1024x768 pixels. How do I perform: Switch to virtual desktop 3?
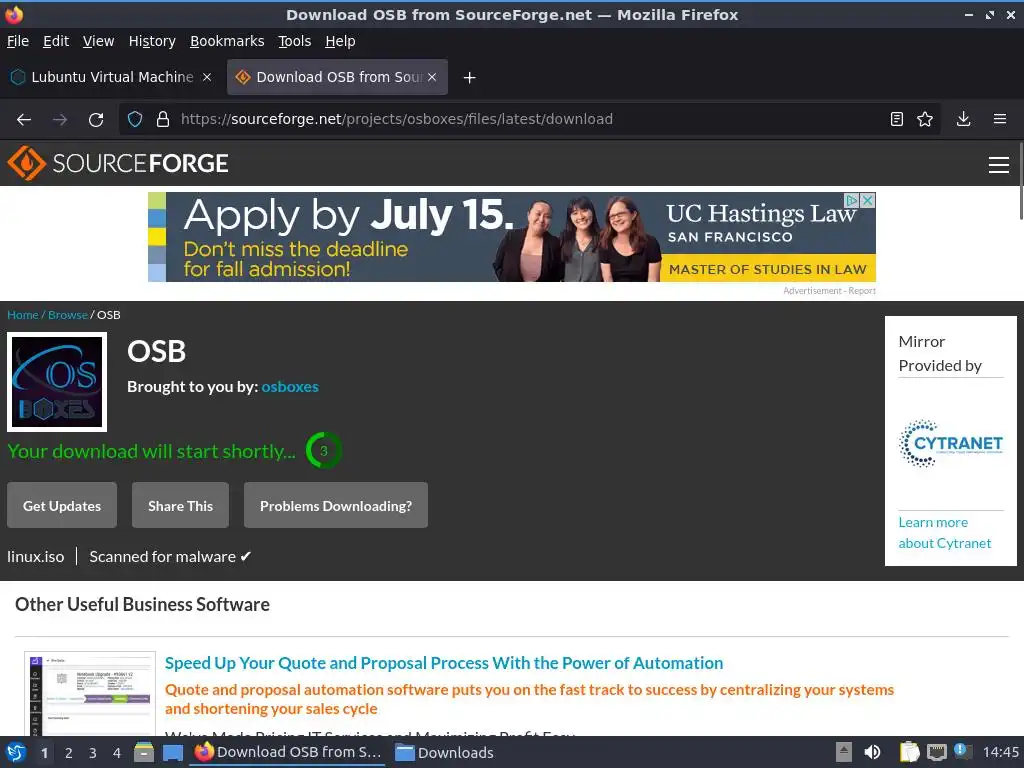click(93, 753)
